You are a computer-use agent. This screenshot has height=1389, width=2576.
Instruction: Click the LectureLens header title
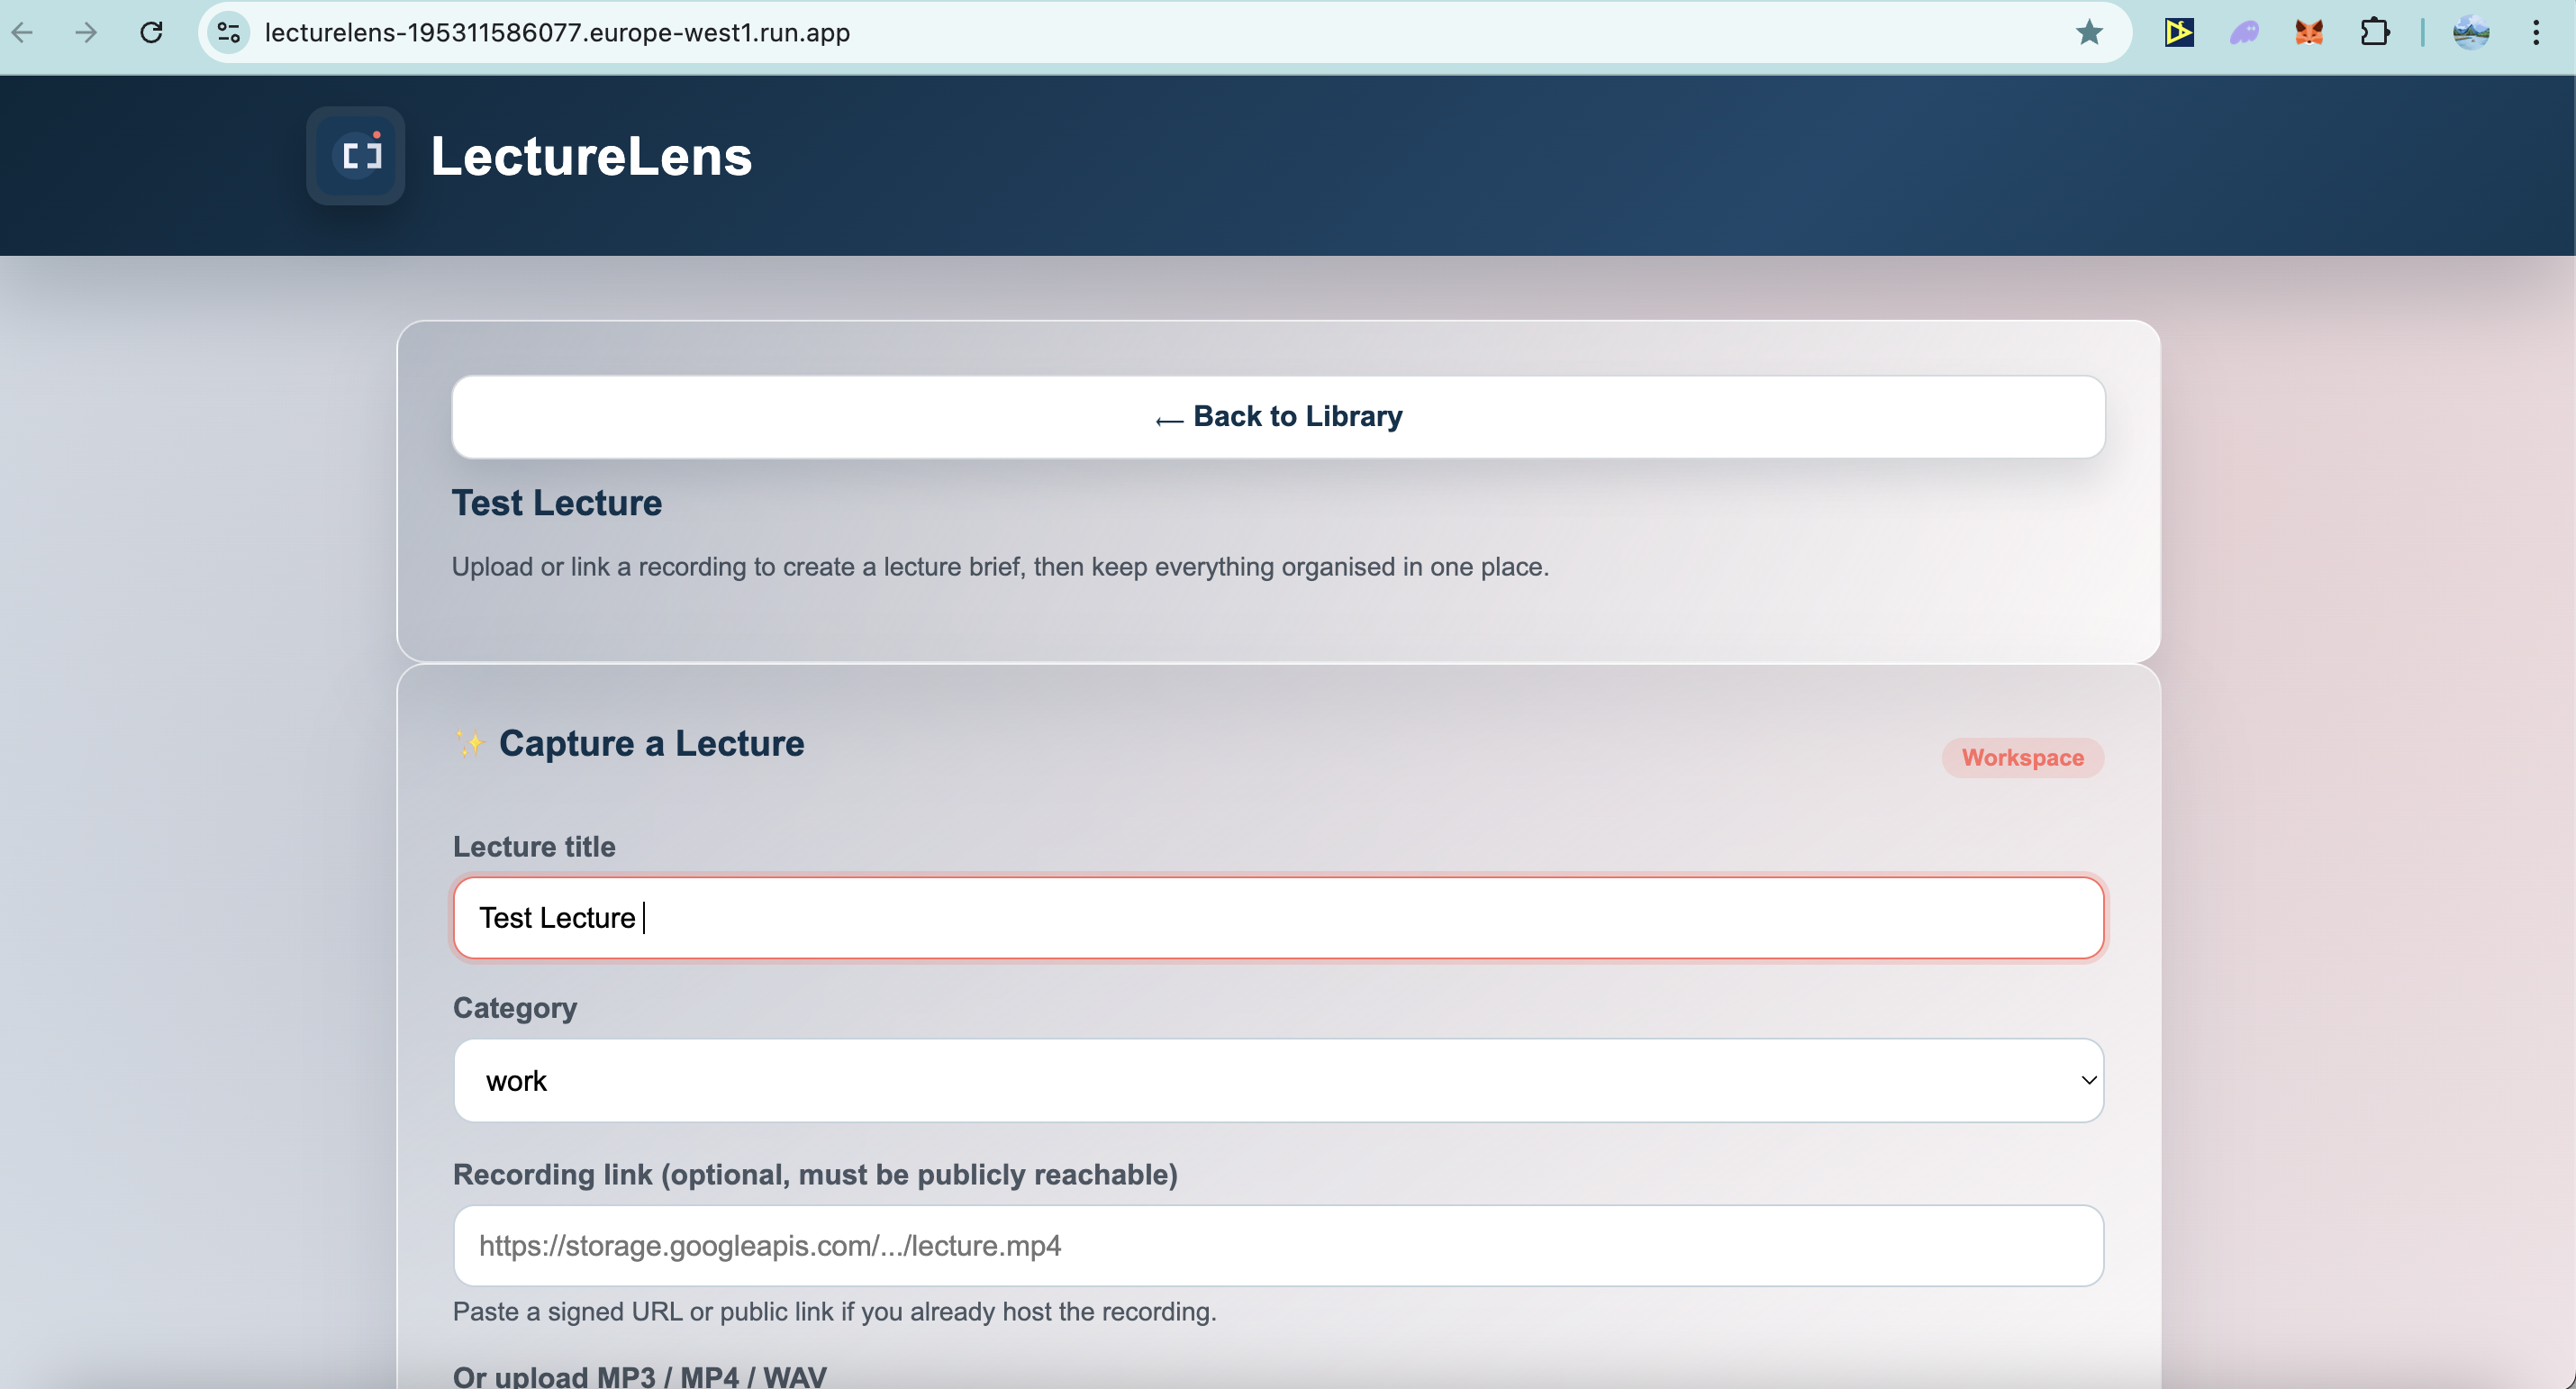591,156
